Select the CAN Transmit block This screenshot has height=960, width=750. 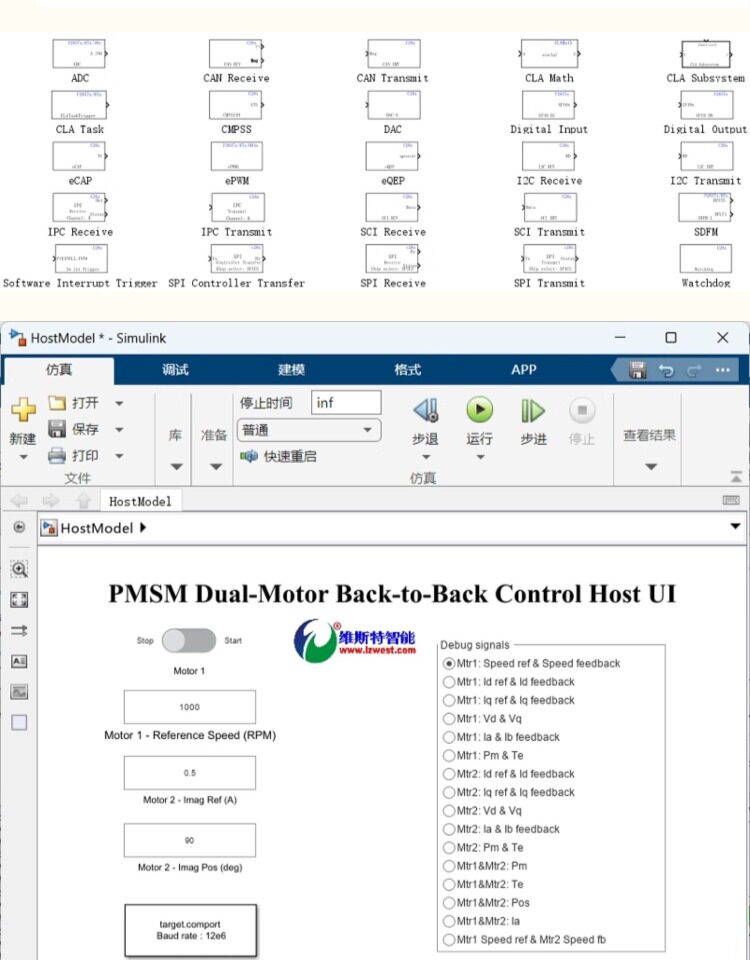tap(393, 54)
